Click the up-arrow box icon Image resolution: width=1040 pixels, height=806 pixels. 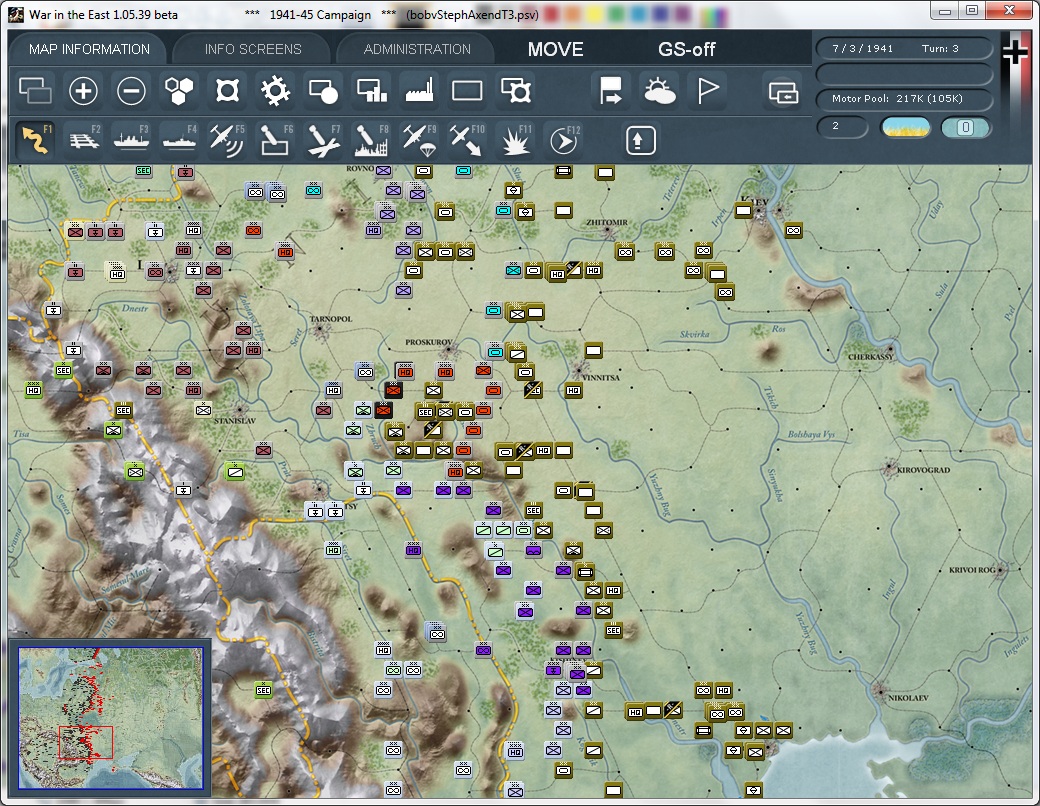click(x=640, y=140)
